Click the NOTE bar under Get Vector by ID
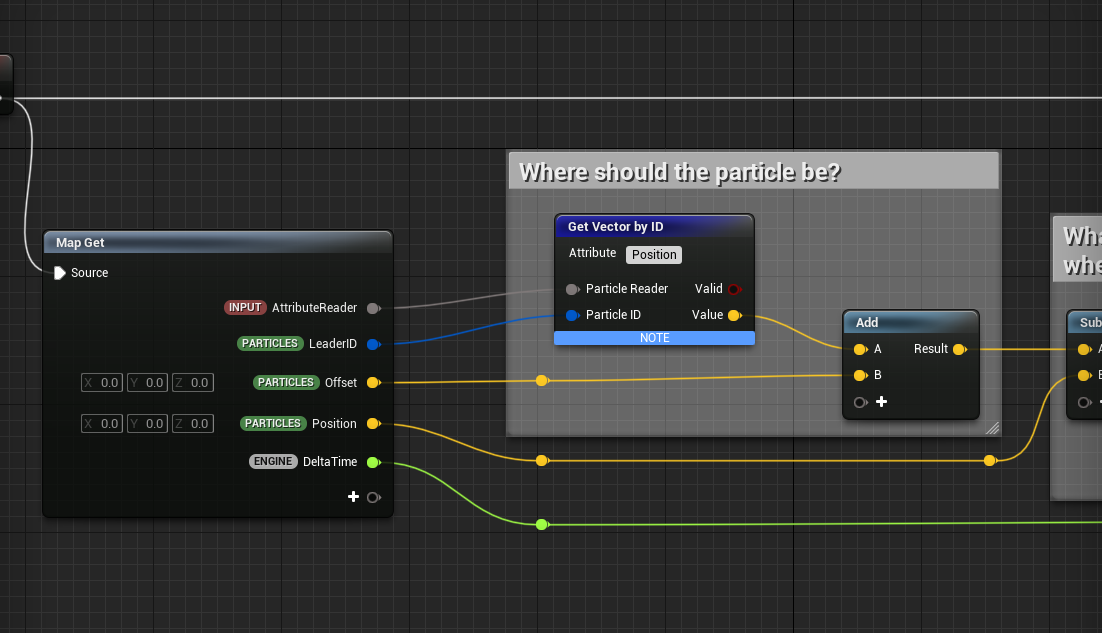Image resolution: width=1102 pixels, height=633 pixels. click(x=654, y=337)
